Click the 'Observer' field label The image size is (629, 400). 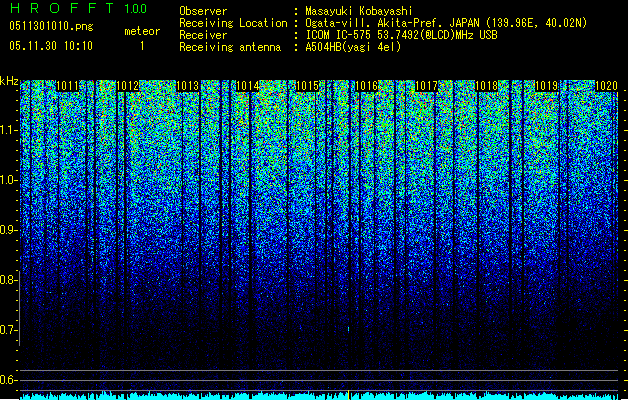pos(203,11)
